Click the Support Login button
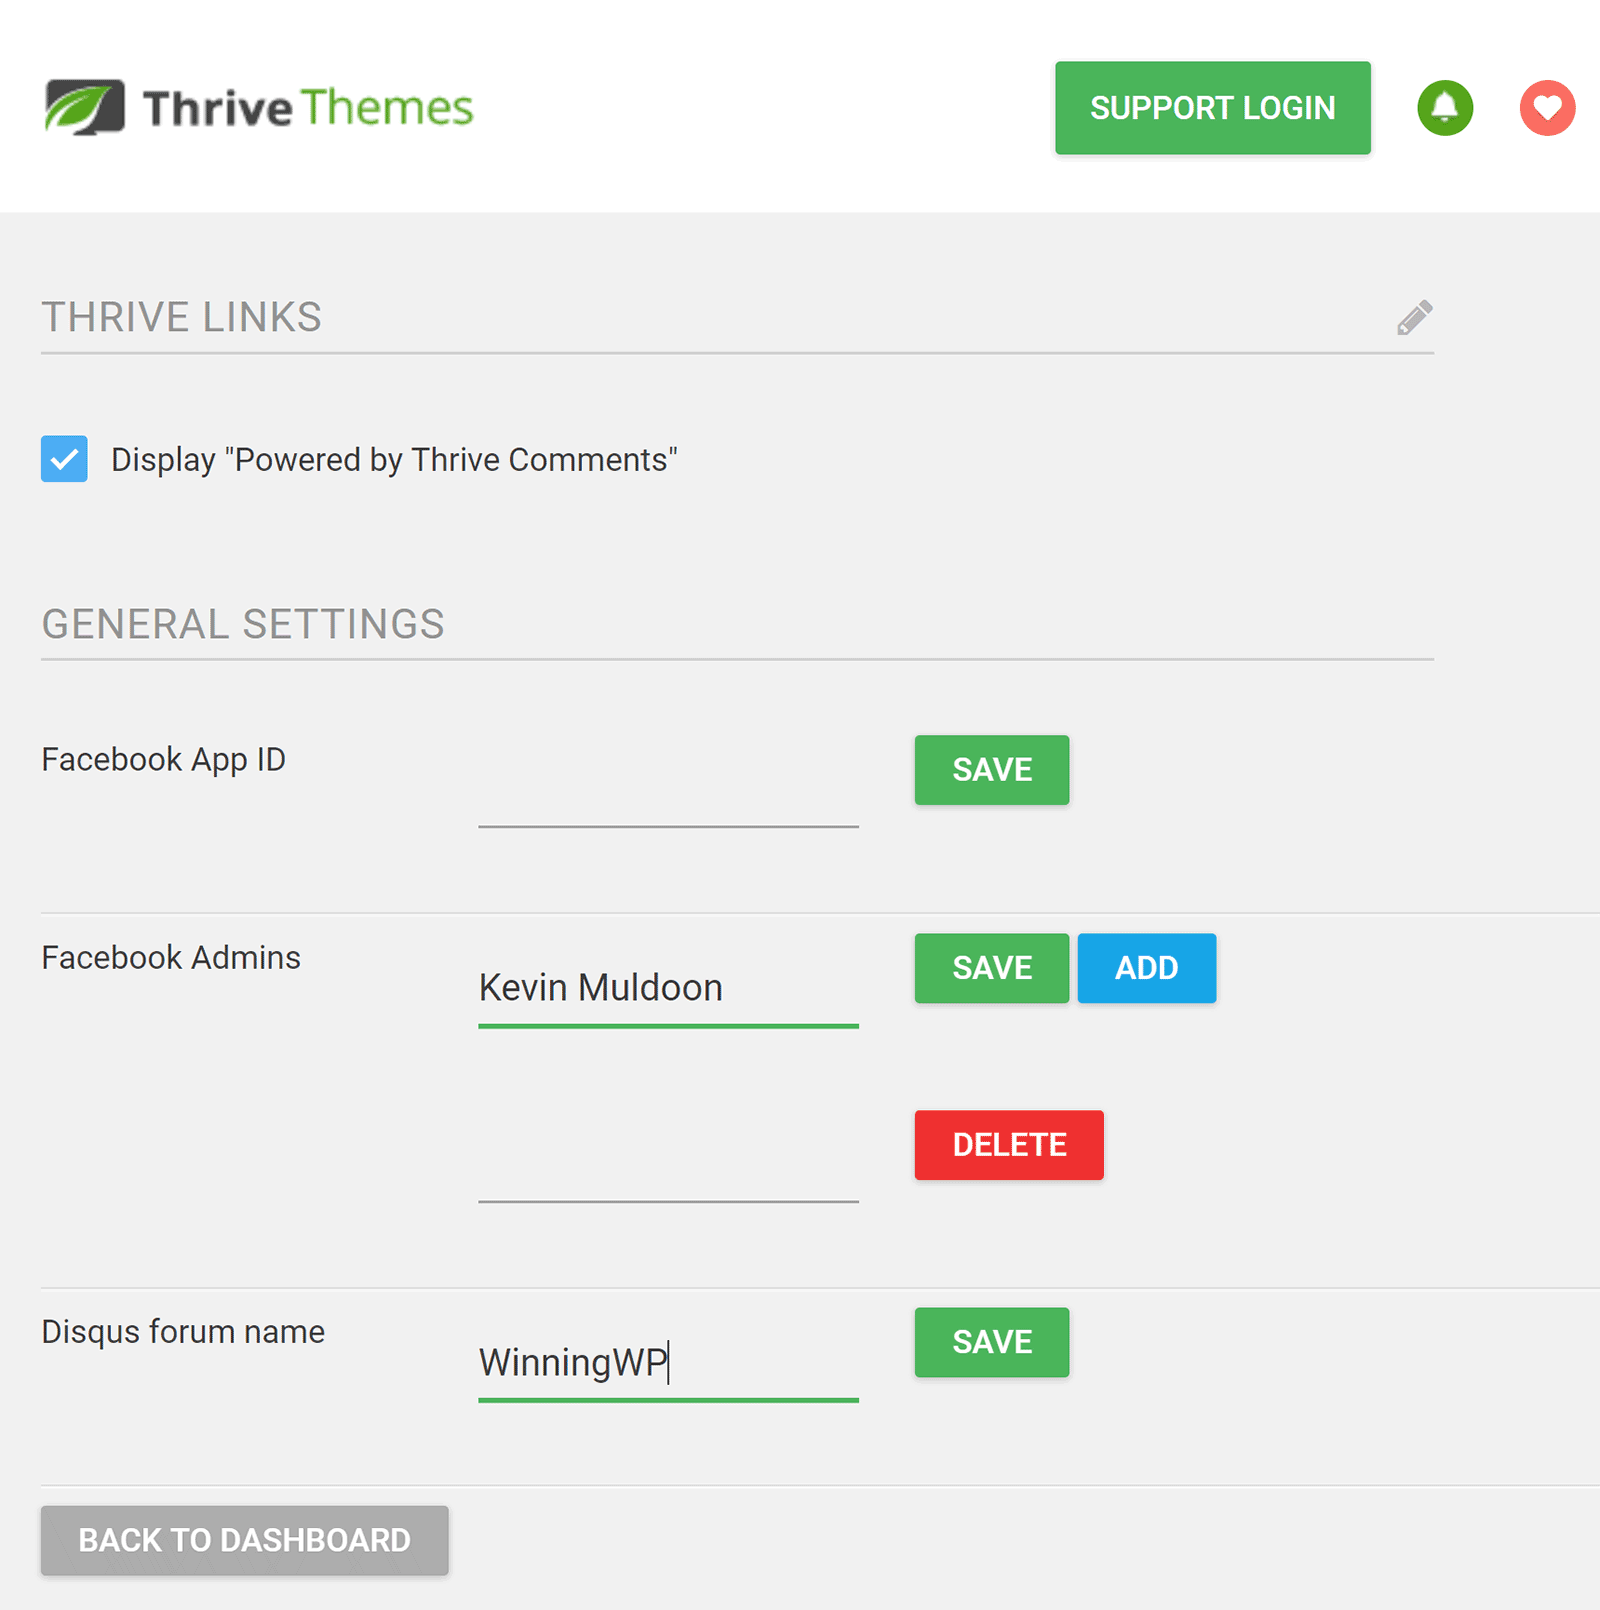The image size is (1600, 1610). 1212,108
